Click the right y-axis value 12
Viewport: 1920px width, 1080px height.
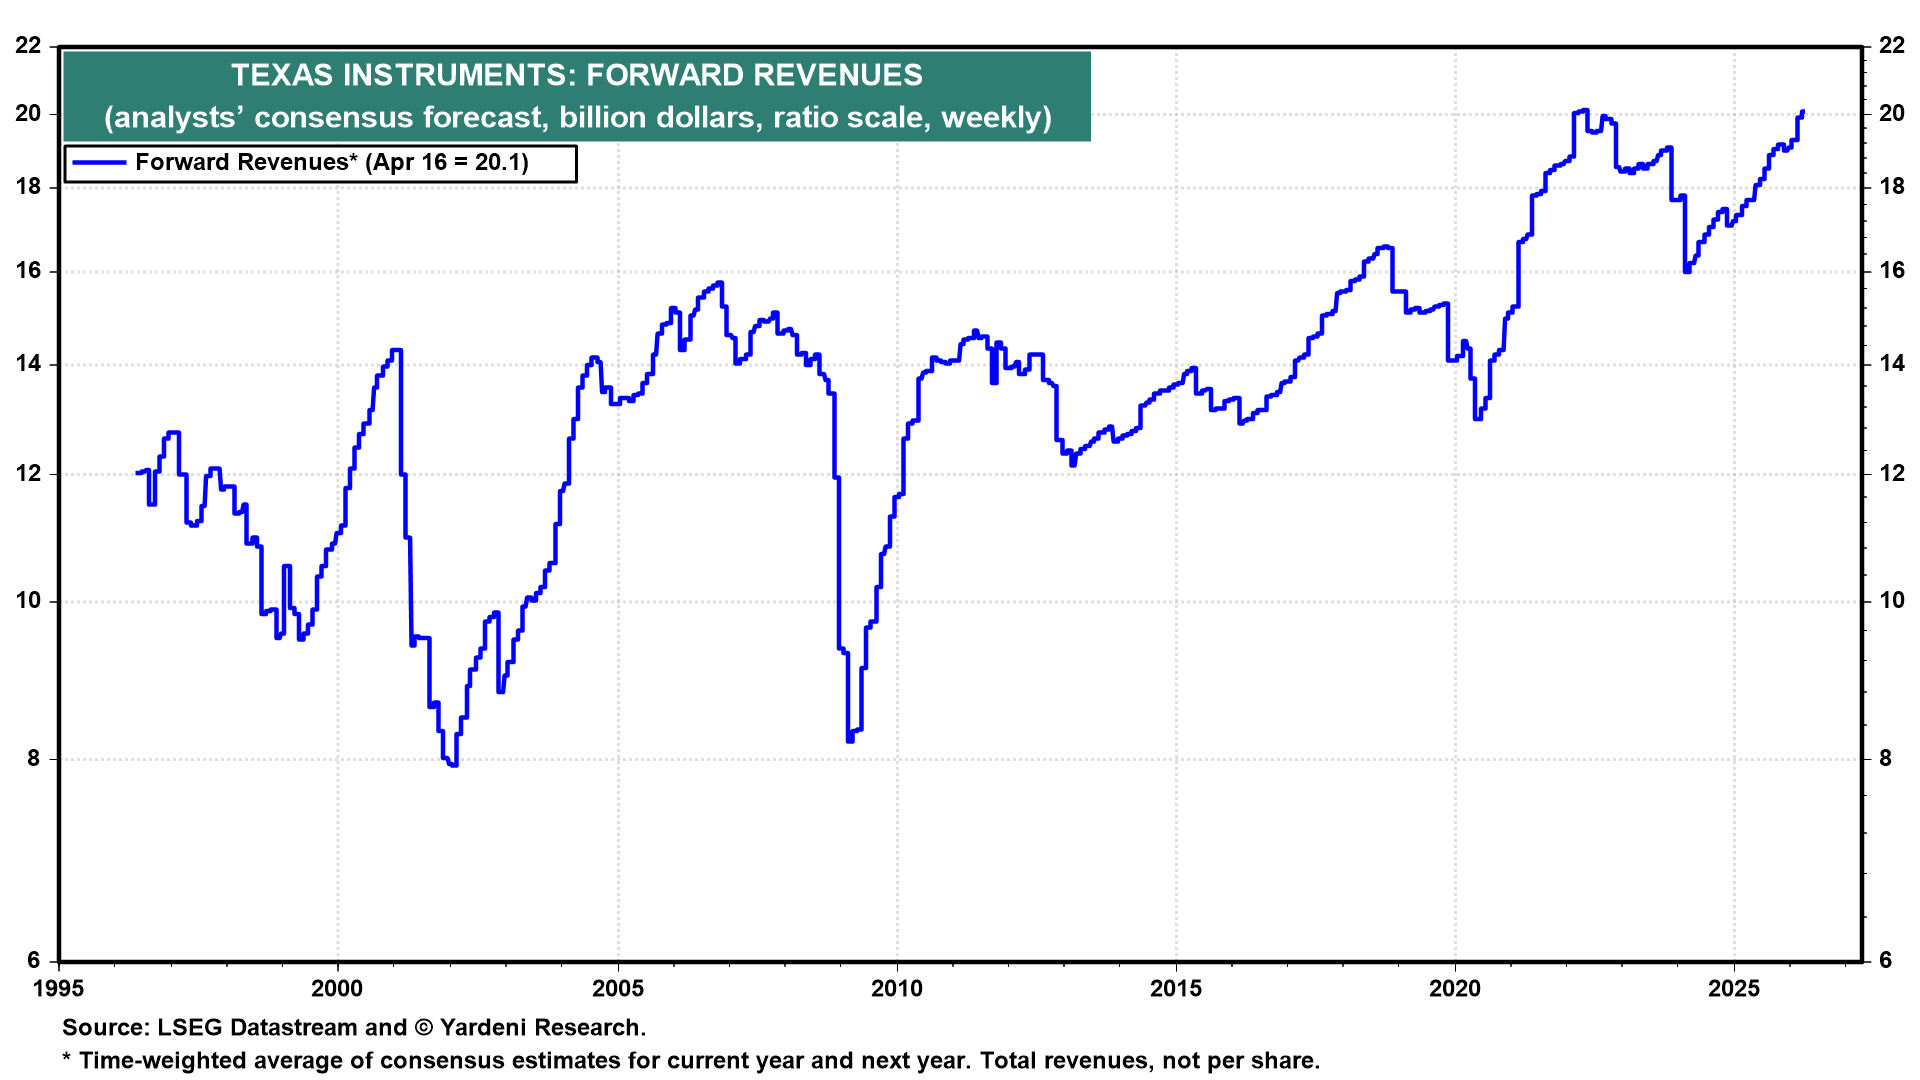(1891, 474)
